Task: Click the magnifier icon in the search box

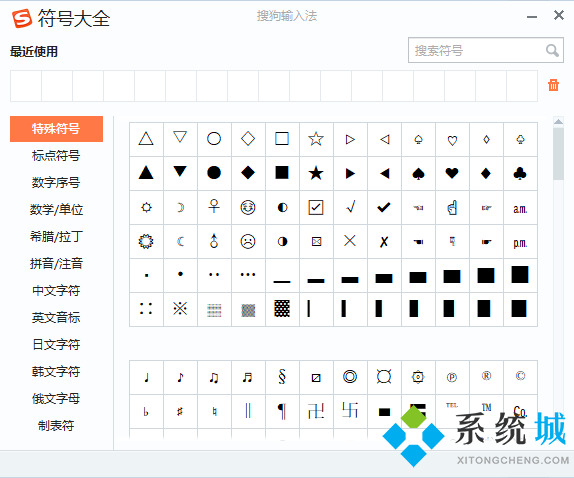Action: tap(552, 50)
